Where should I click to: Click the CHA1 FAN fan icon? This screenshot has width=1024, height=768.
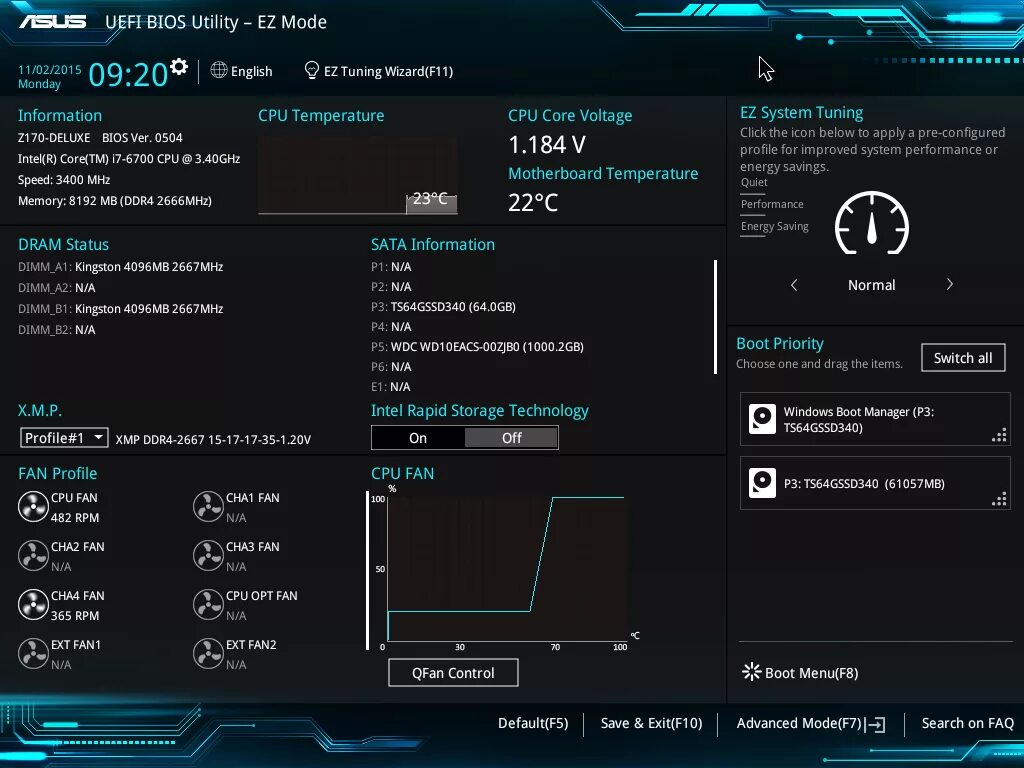208,507
